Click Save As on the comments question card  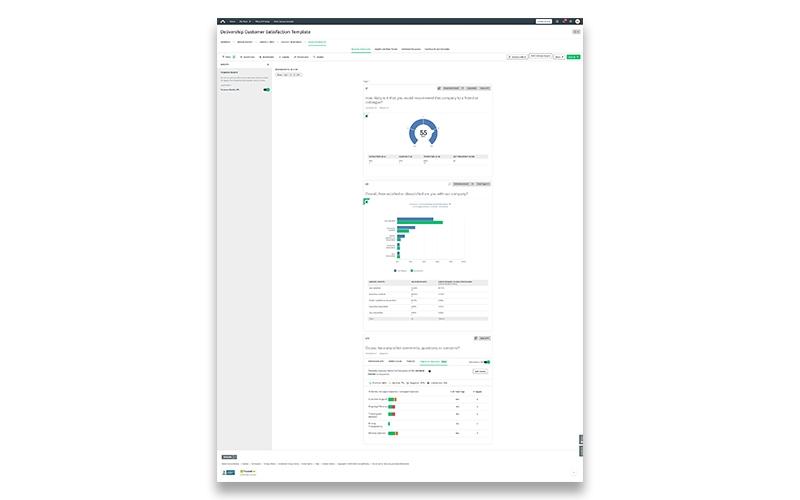click(485, 338)
